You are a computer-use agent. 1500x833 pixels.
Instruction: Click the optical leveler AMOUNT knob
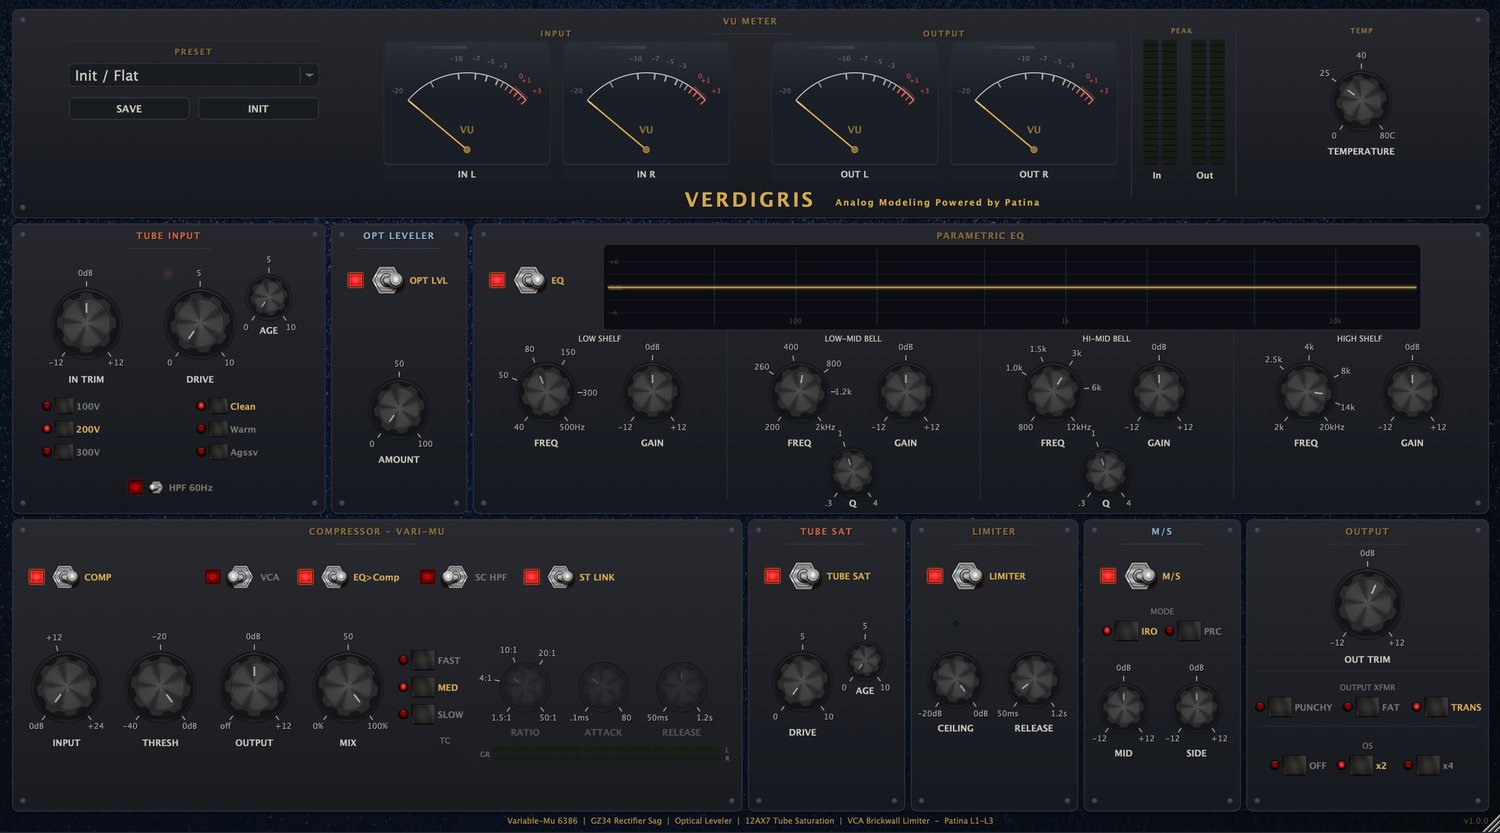[398, 409]
